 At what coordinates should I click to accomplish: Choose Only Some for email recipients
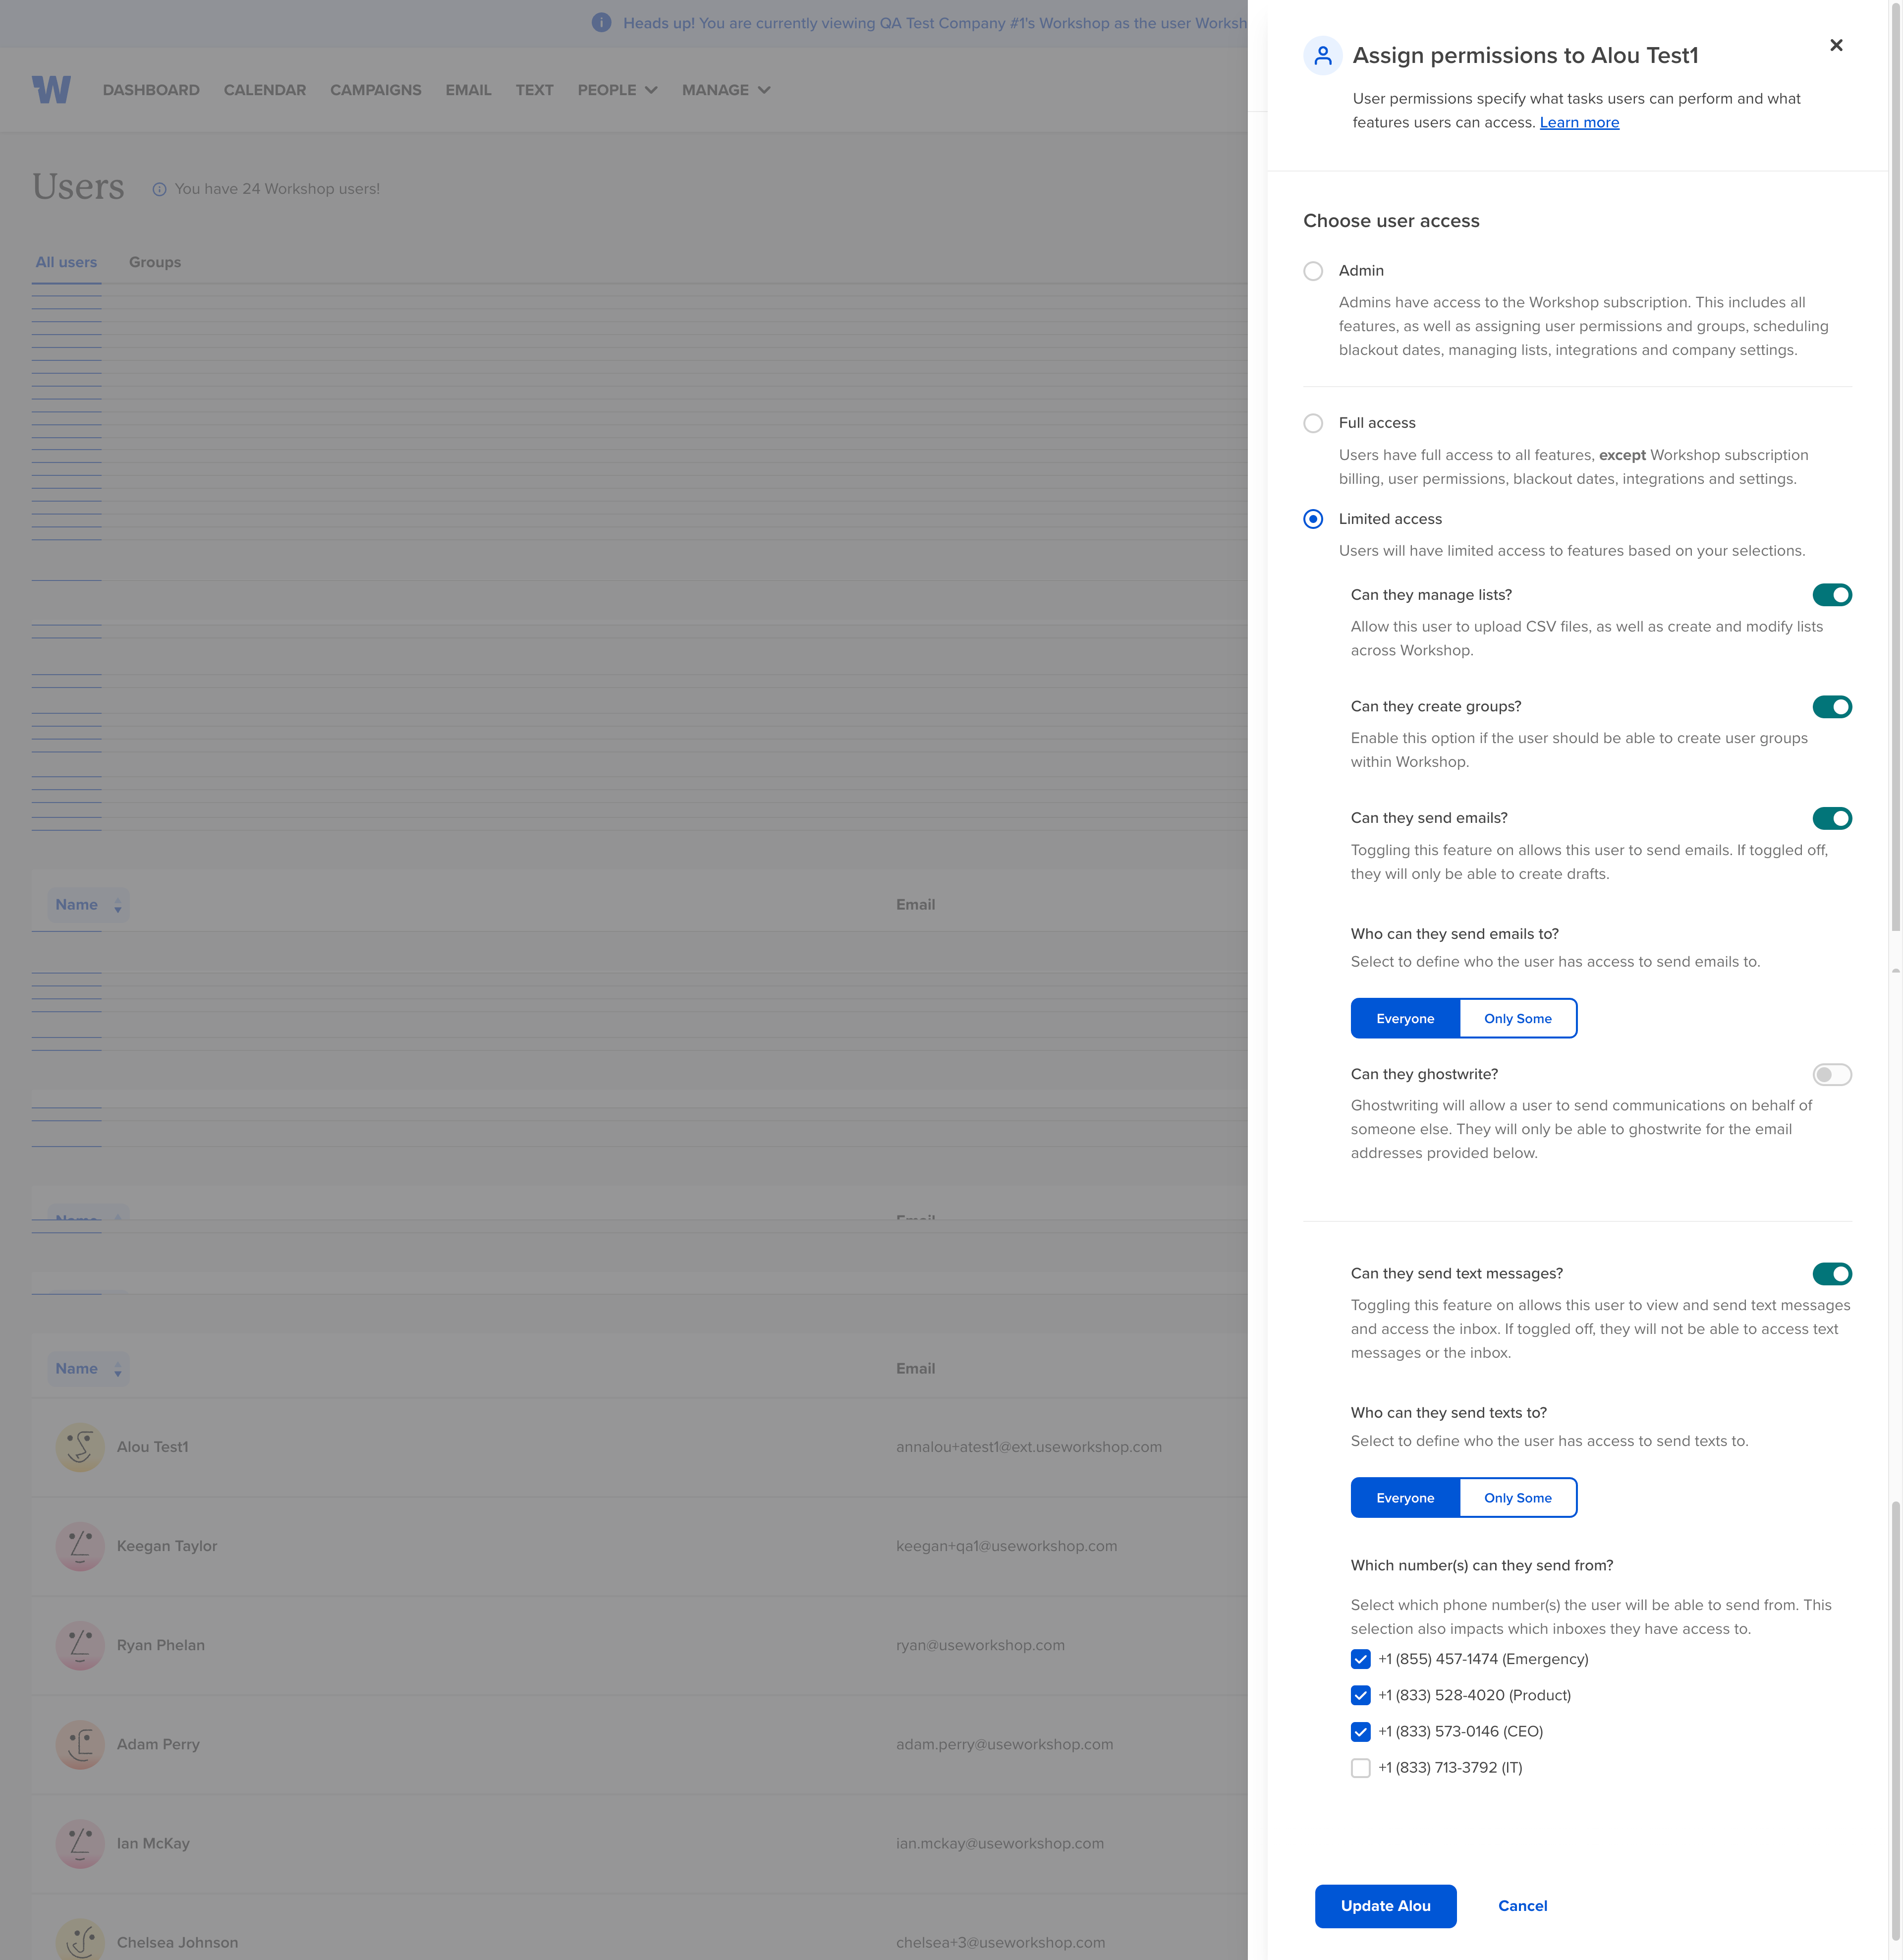pos(1518,1018)
